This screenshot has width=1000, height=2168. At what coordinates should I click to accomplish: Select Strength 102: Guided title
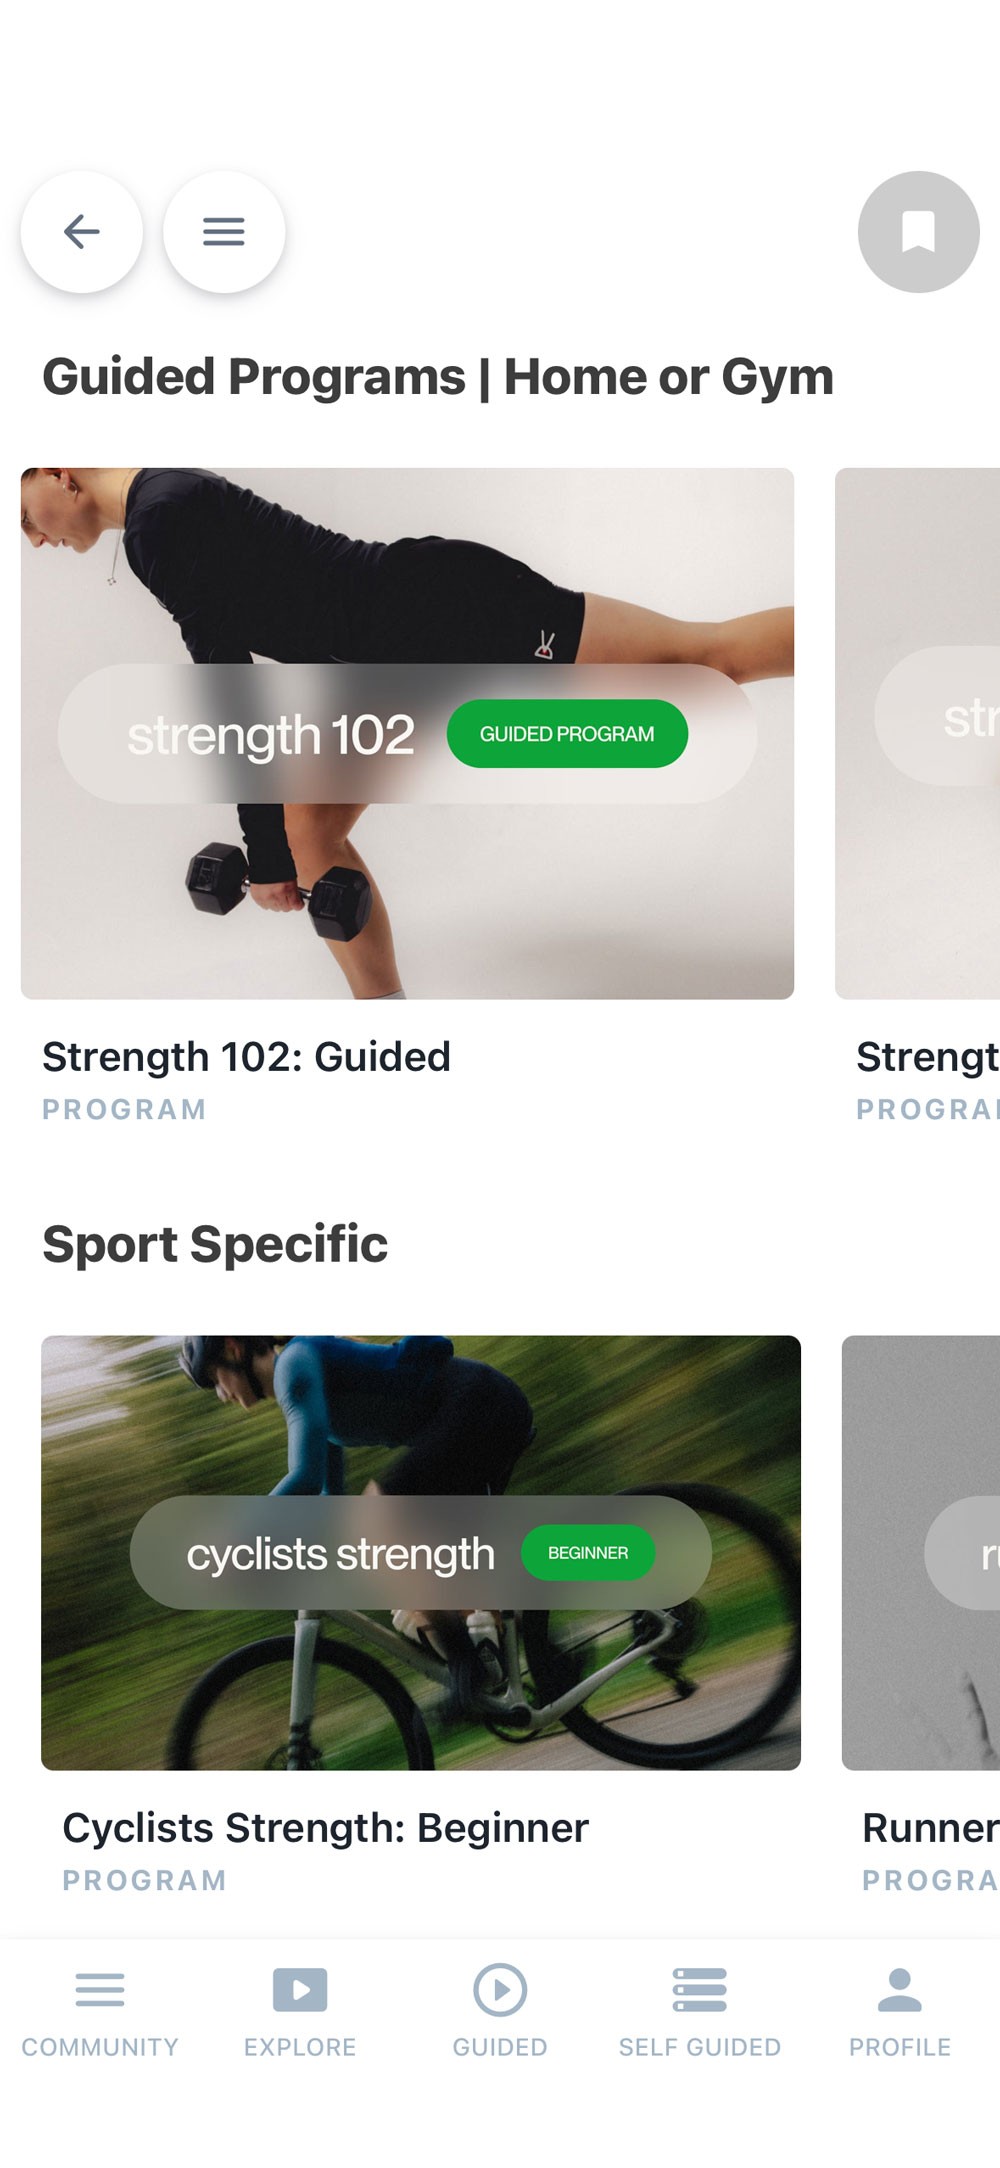point(246,1057)
